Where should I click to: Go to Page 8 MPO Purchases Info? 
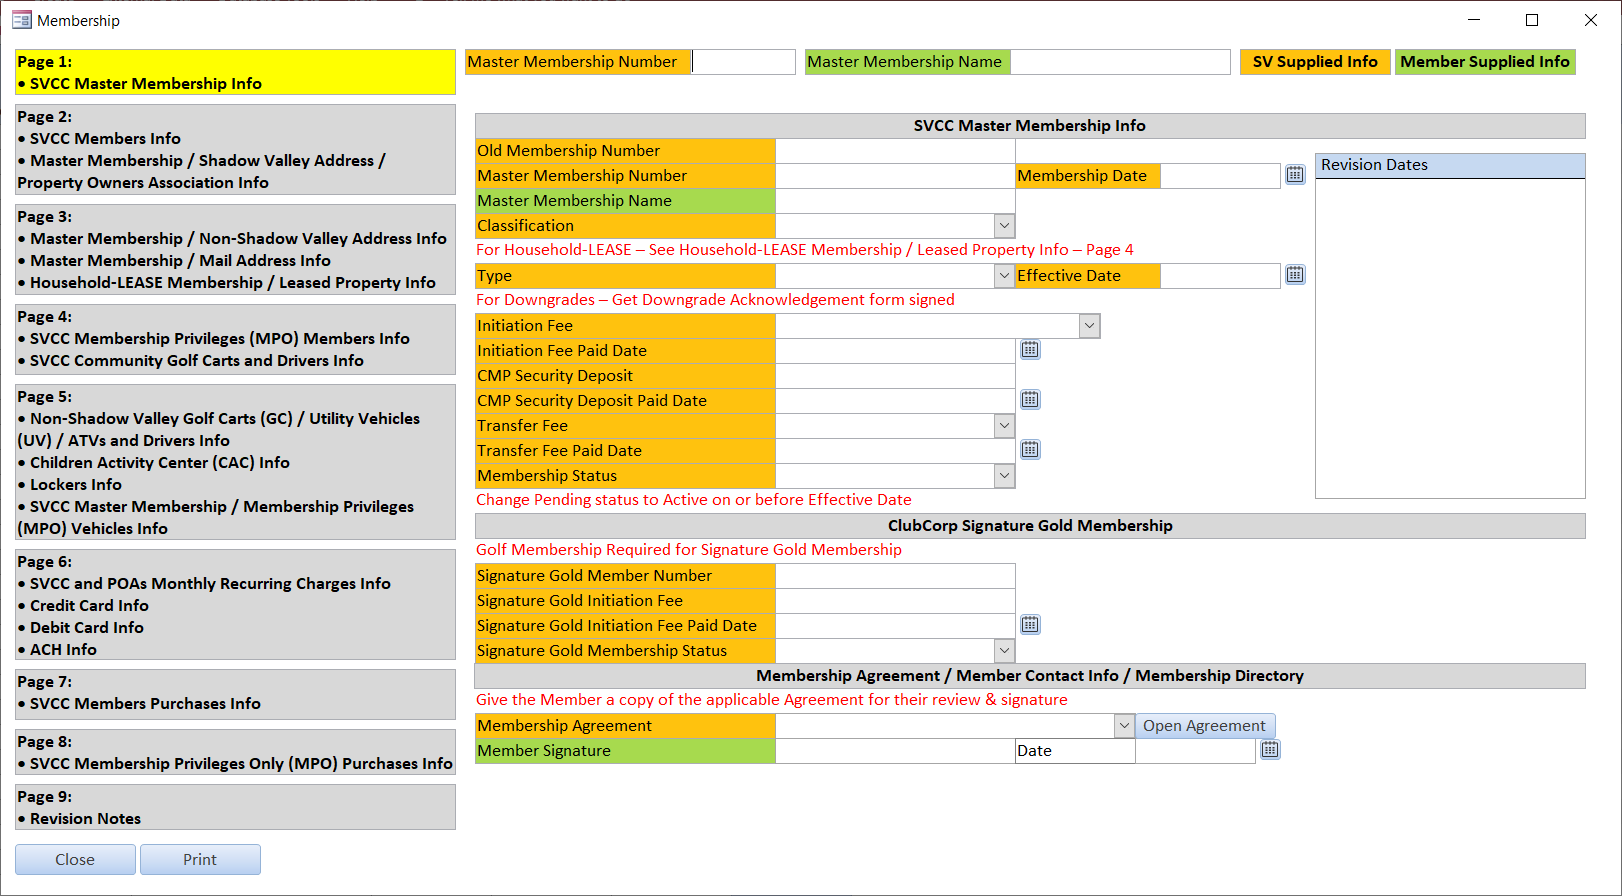click(x=235, y=752)
